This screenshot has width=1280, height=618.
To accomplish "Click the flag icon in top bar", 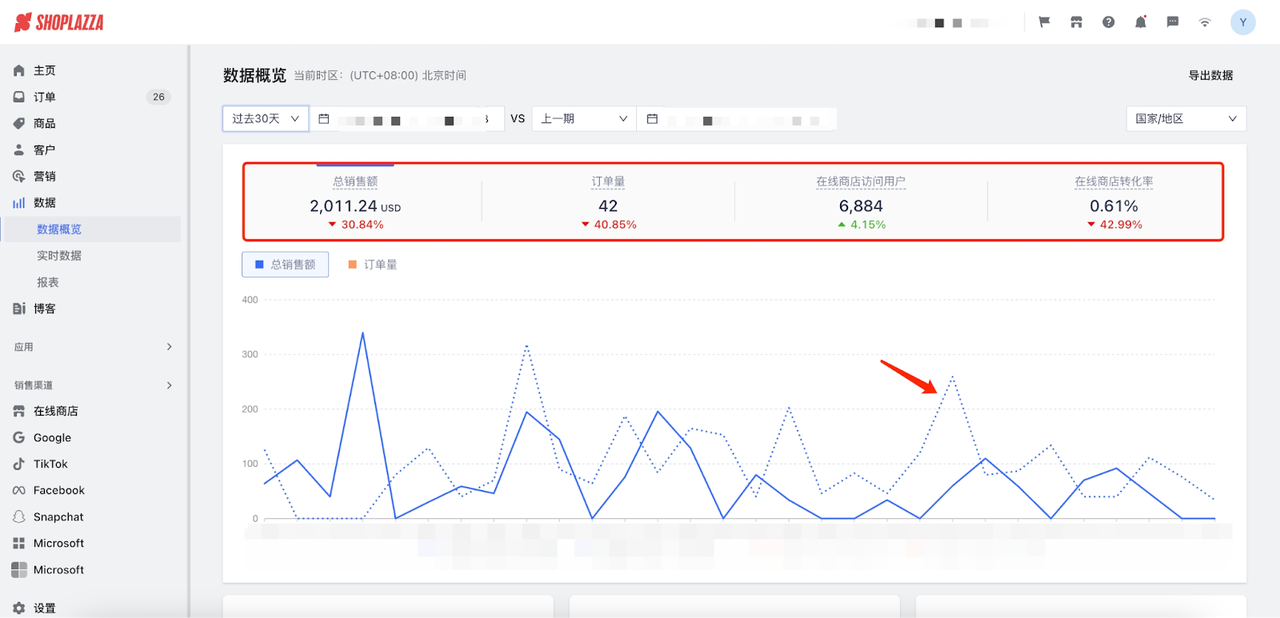I will (x=1044, y=22).
